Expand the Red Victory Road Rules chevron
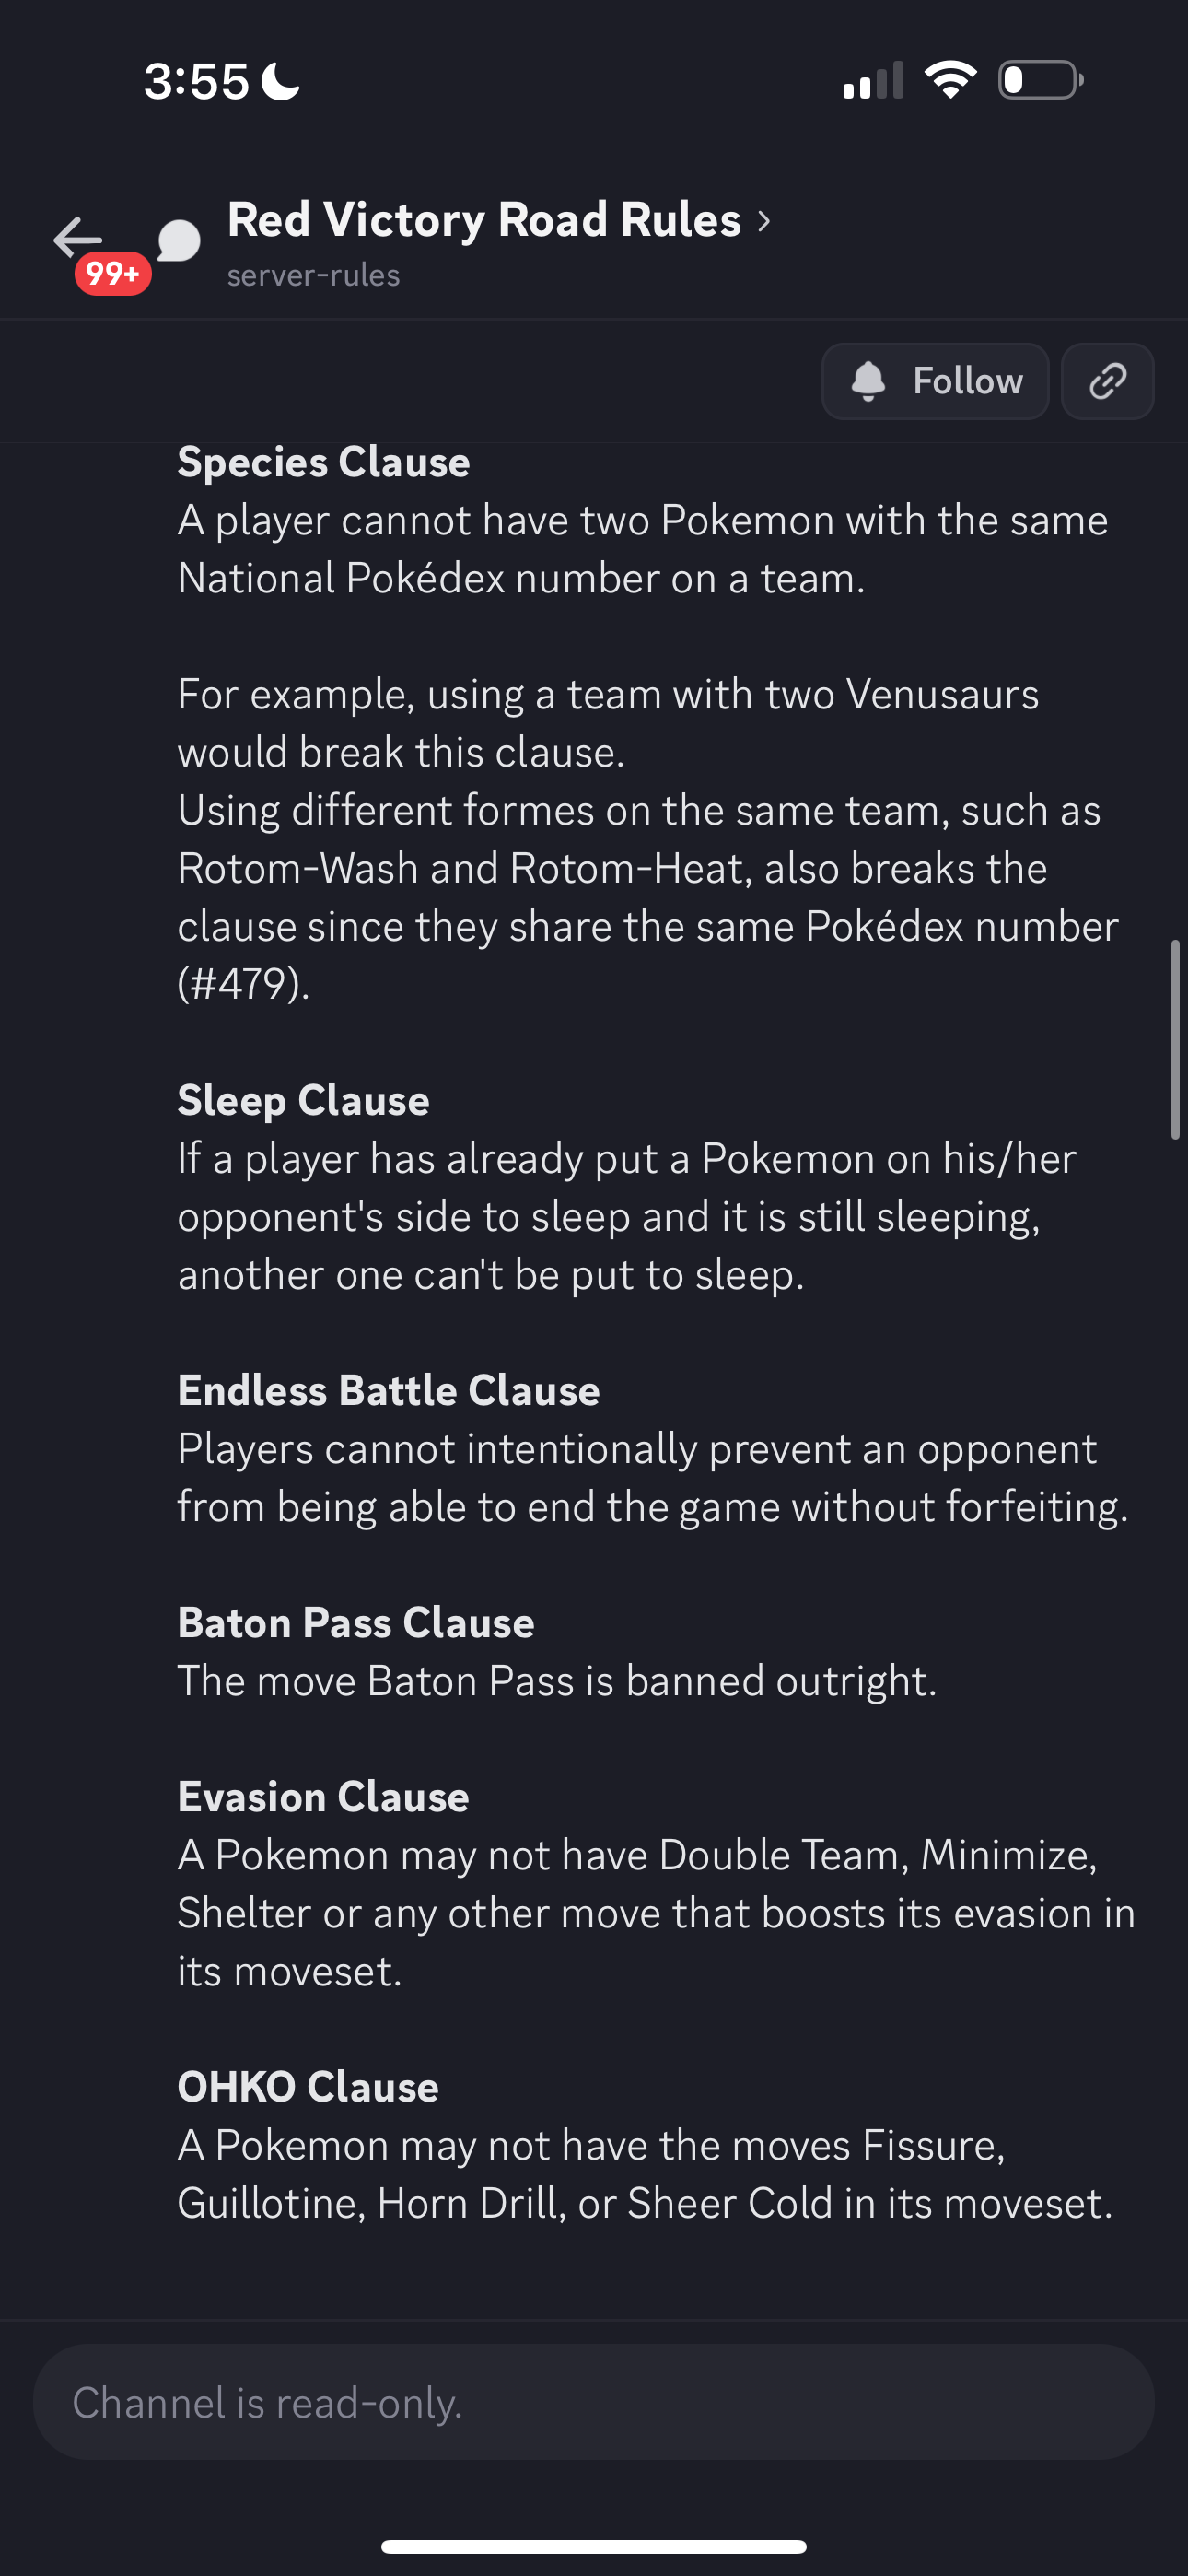The width and height of the screenshot is (1188, 2576). (x=764, y=221)
